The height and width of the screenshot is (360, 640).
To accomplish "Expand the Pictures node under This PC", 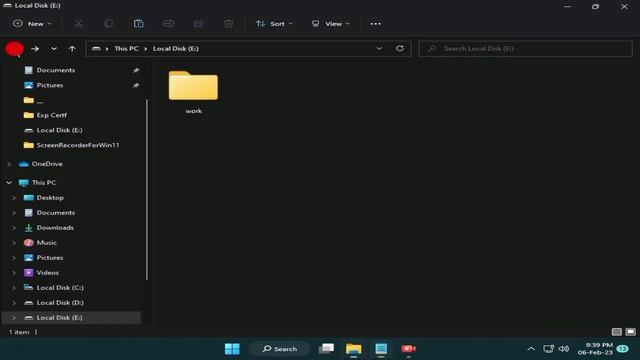I will pos(14,258).
